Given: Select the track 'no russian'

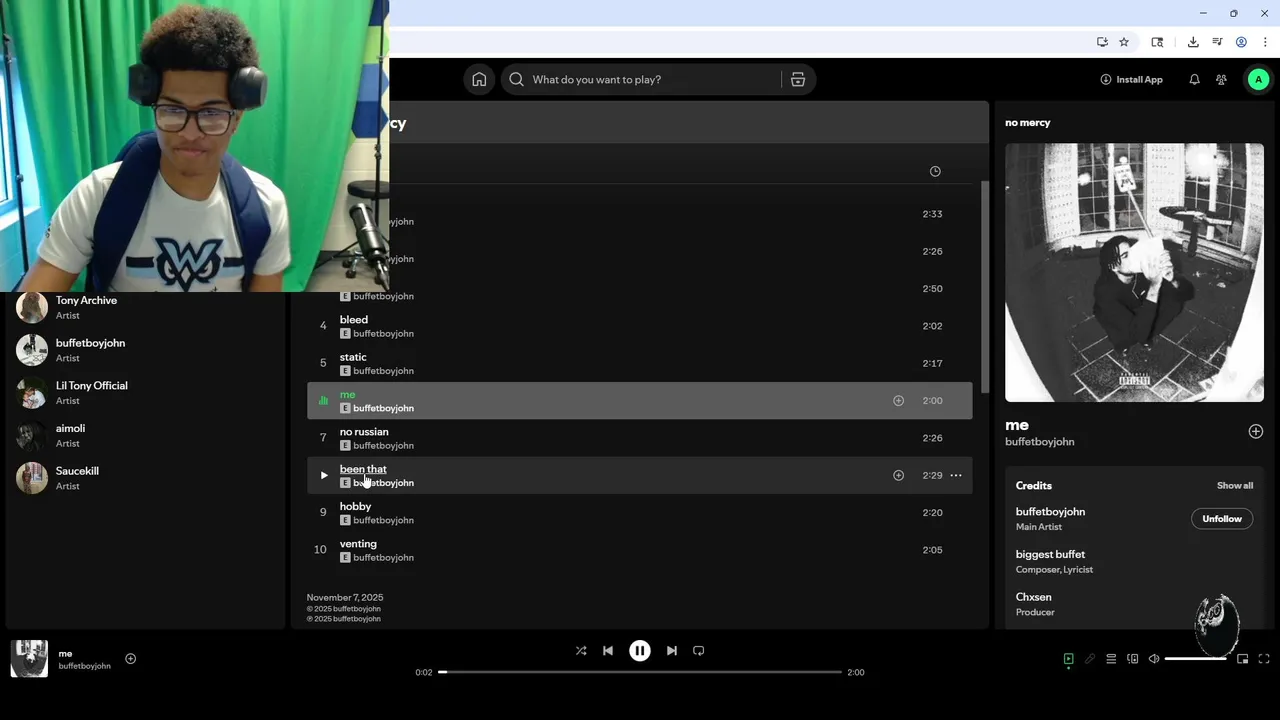Looking at the screenshot, I should coord(639,438).
